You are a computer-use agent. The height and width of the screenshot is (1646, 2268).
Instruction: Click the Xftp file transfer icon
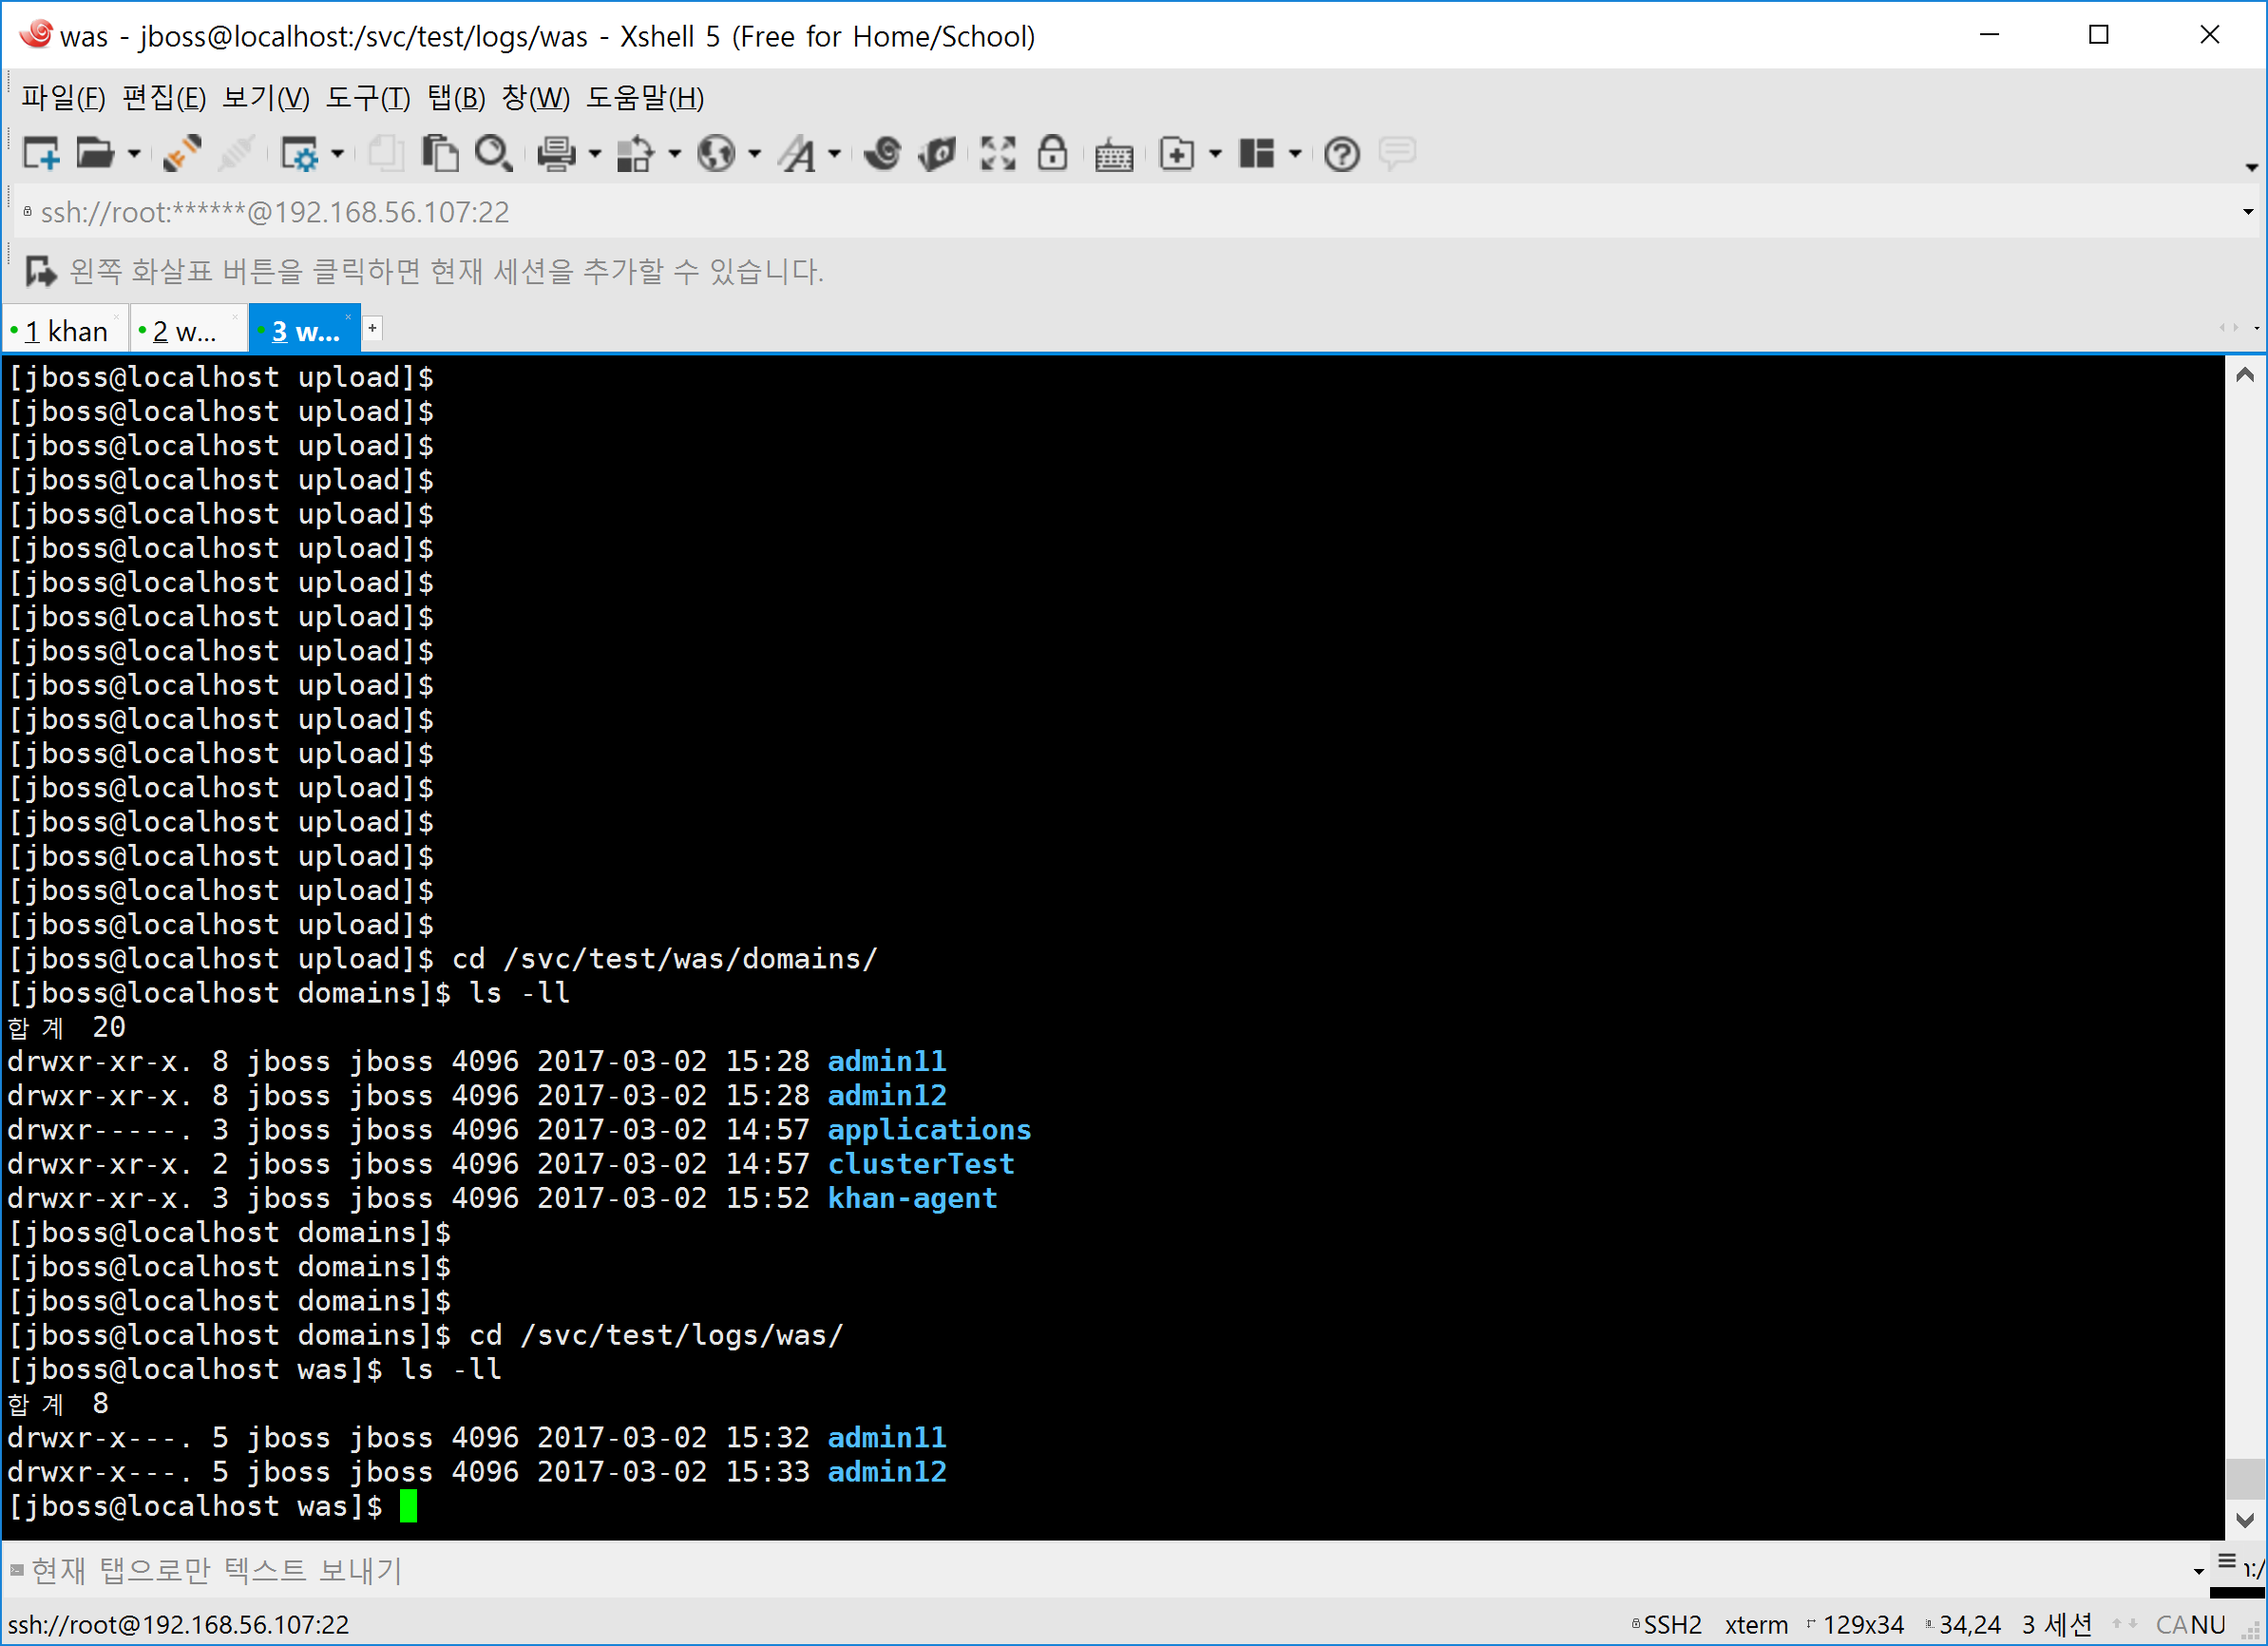coord(937,153)
